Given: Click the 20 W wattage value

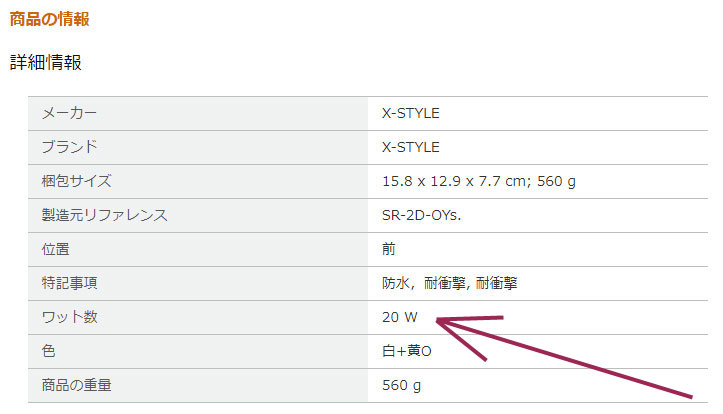Looking at the screenshot, I should pos(399,317).
